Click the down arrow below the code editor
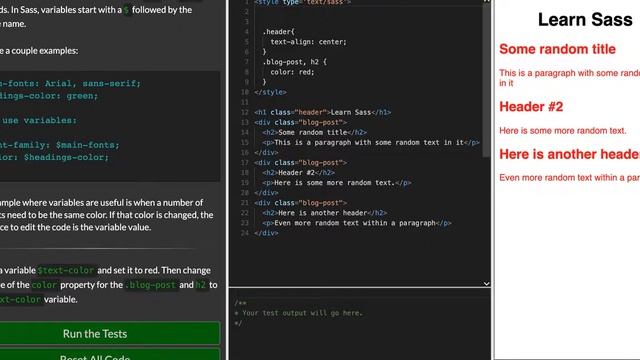This screenshot has width=640, height=360. click(486, 283)
